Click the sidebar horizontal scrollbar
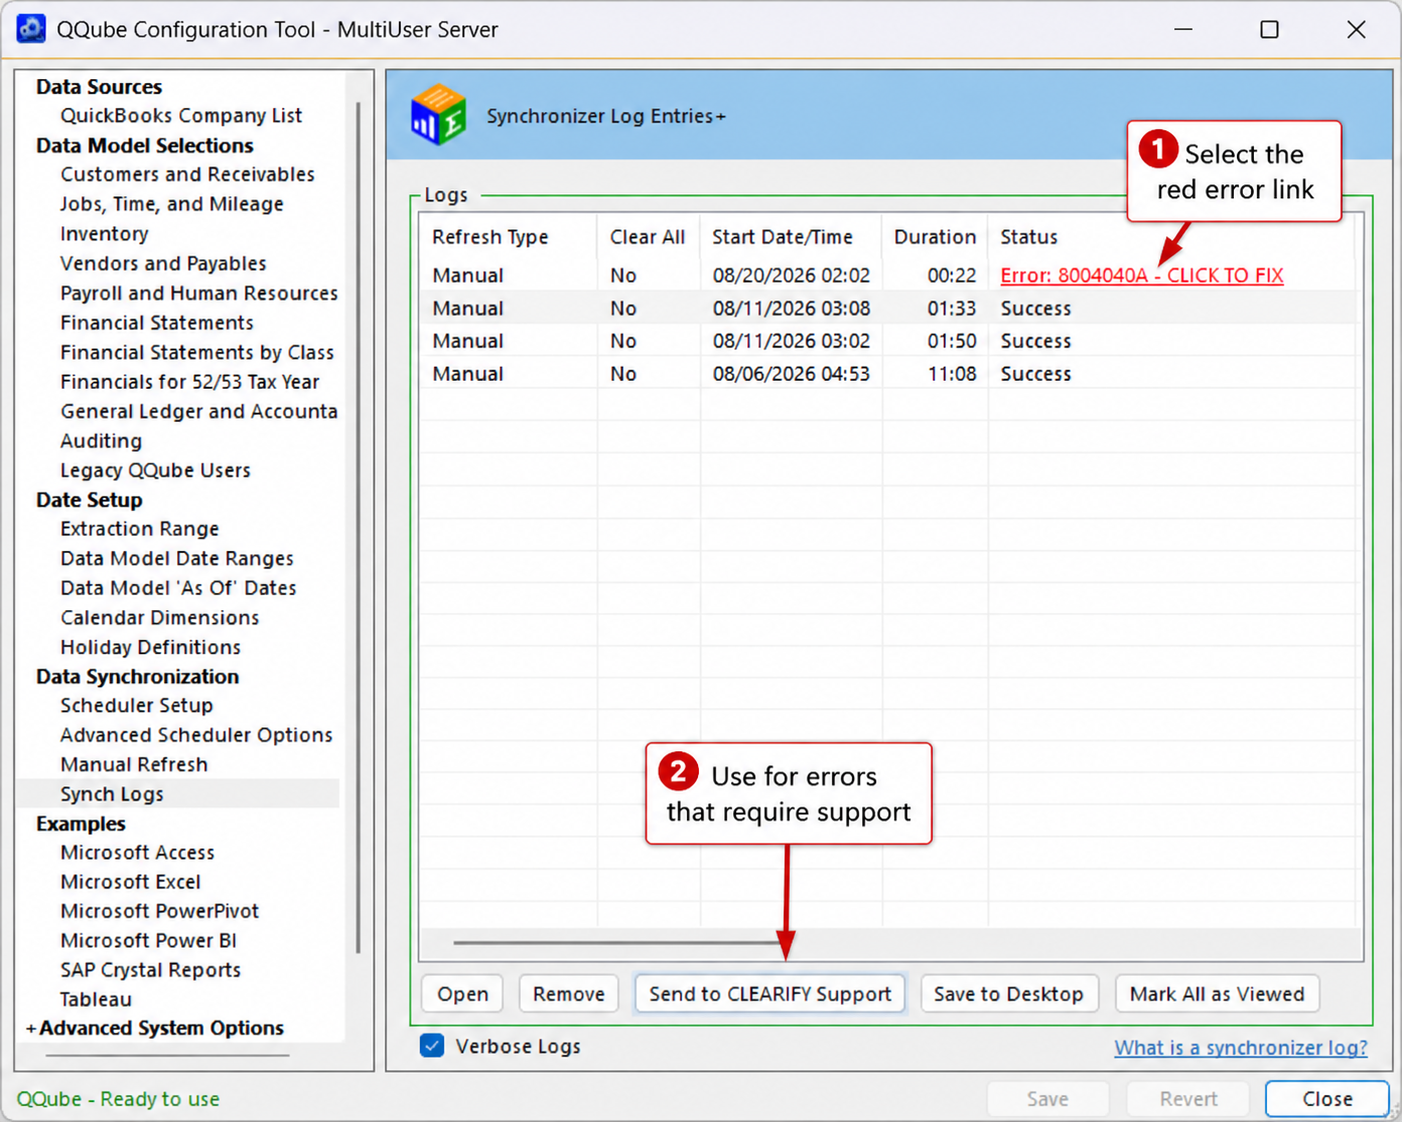 (167, 1055)
